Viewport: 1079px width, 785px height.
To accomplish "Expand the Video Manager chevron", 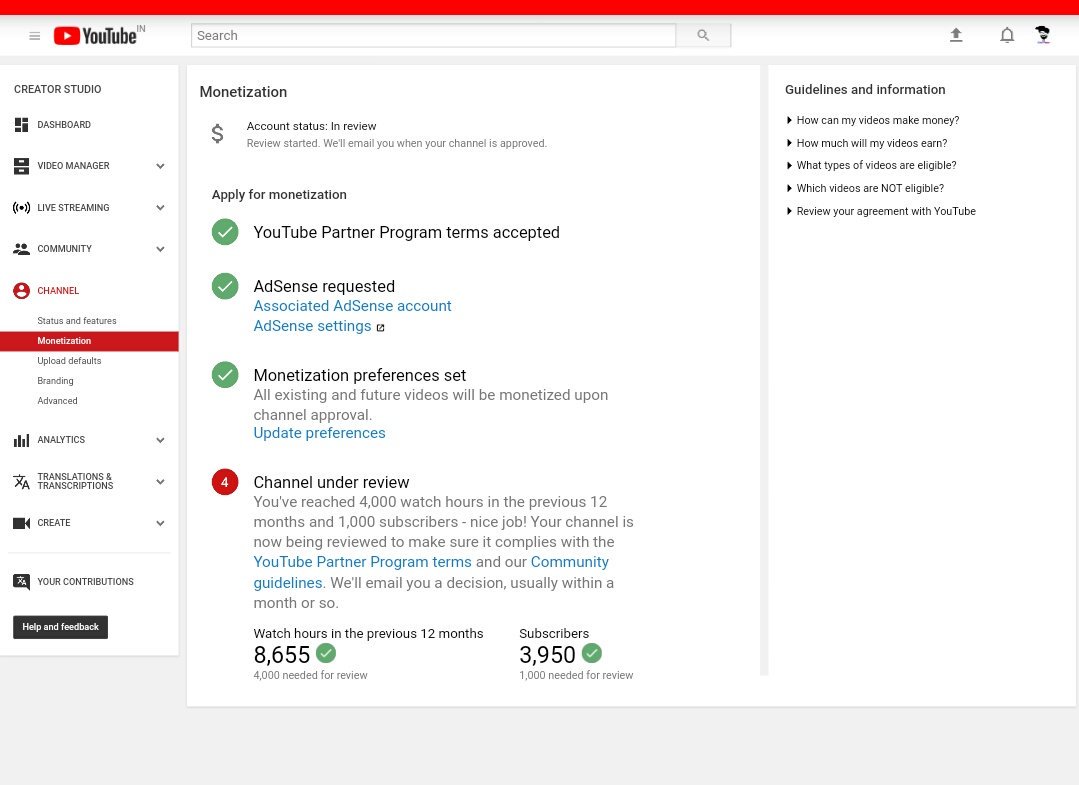I will click(160, 166).
